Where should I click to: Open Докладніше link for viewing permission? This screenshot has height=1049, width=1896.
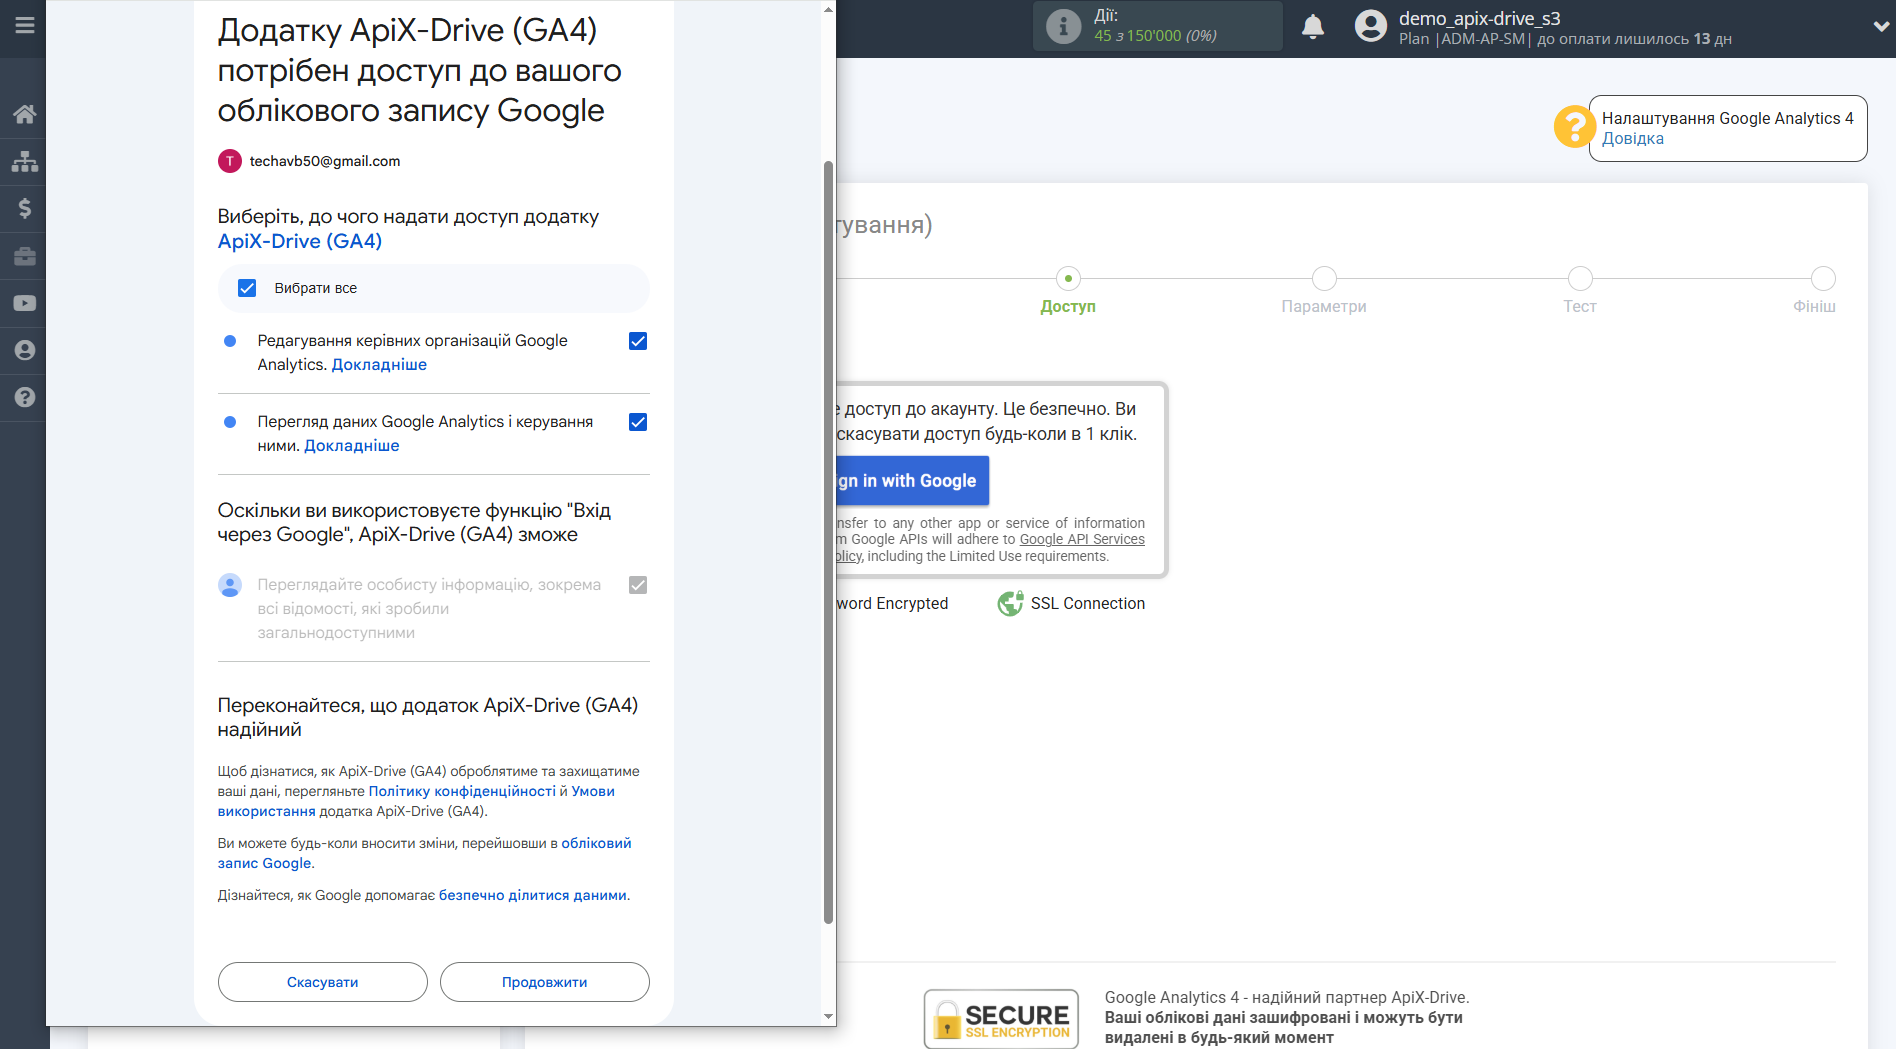click(352, 446)
